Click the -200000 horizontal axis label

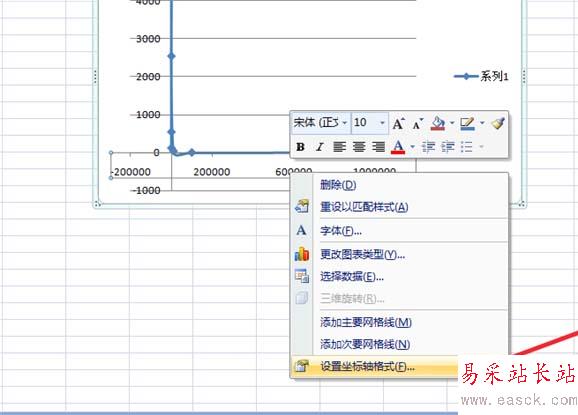click(x=130, y=172)
